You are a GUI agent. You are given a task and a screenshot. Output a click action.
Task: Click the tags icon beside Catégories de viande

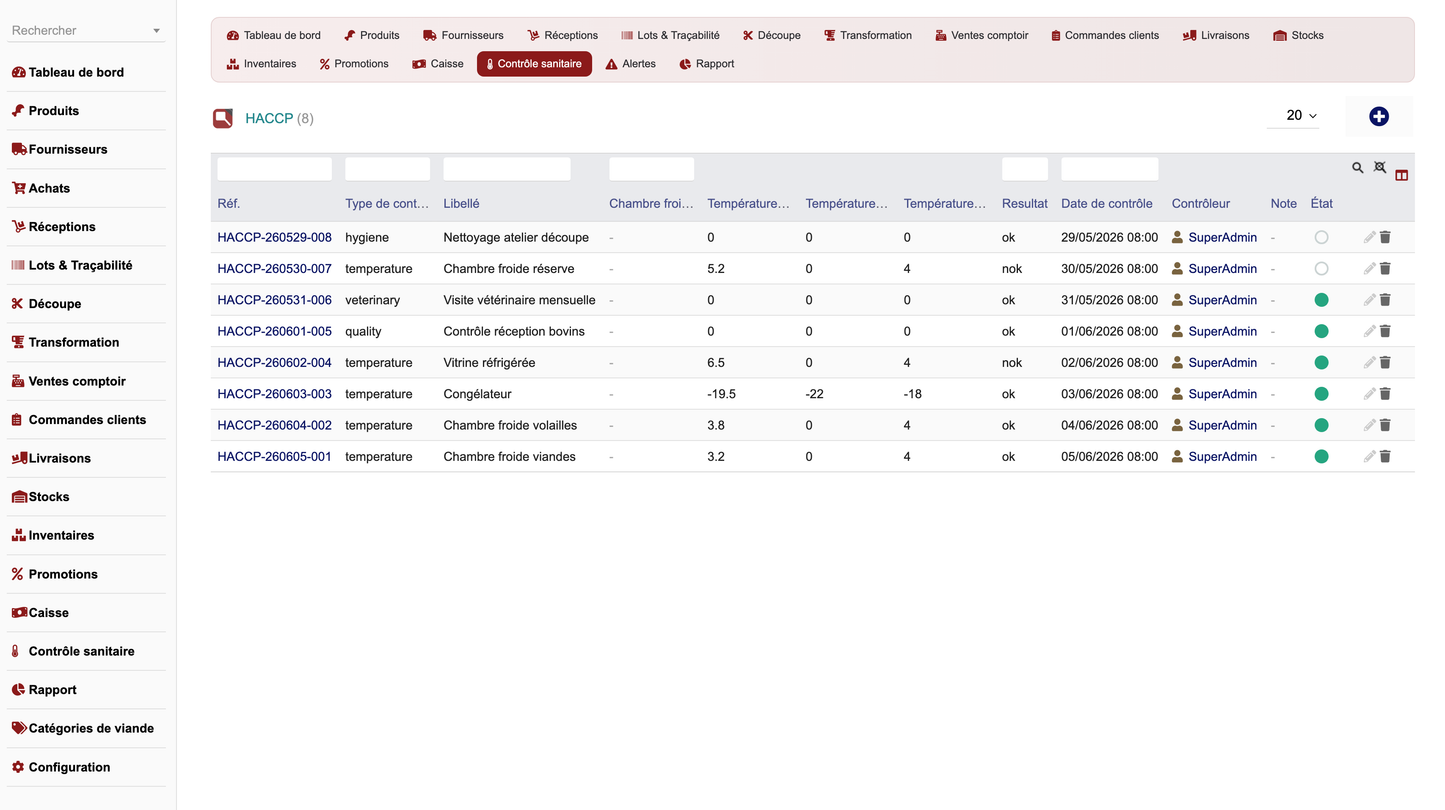tap(19, 728)
